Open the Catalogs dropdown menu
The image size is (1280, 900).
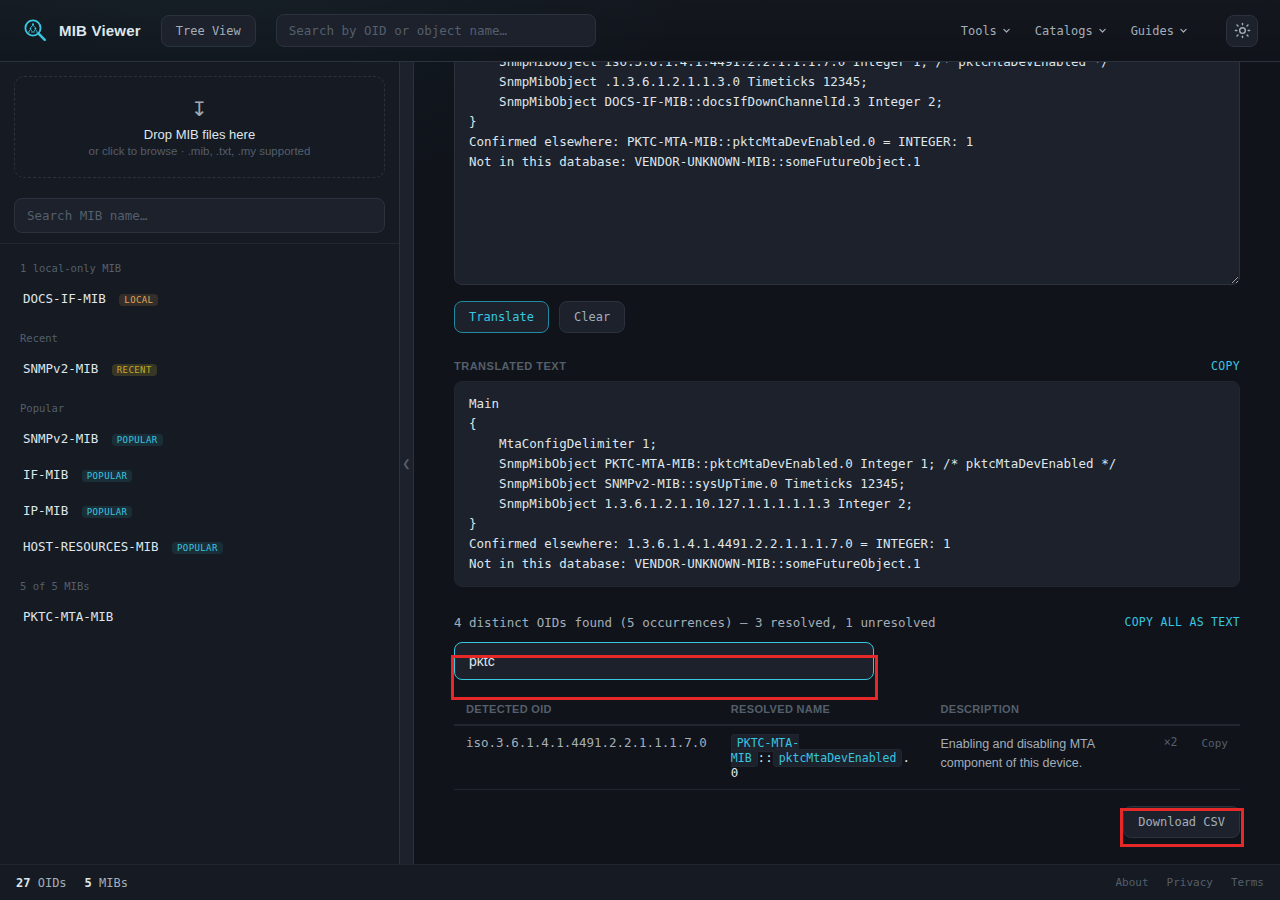[1070, 31]
